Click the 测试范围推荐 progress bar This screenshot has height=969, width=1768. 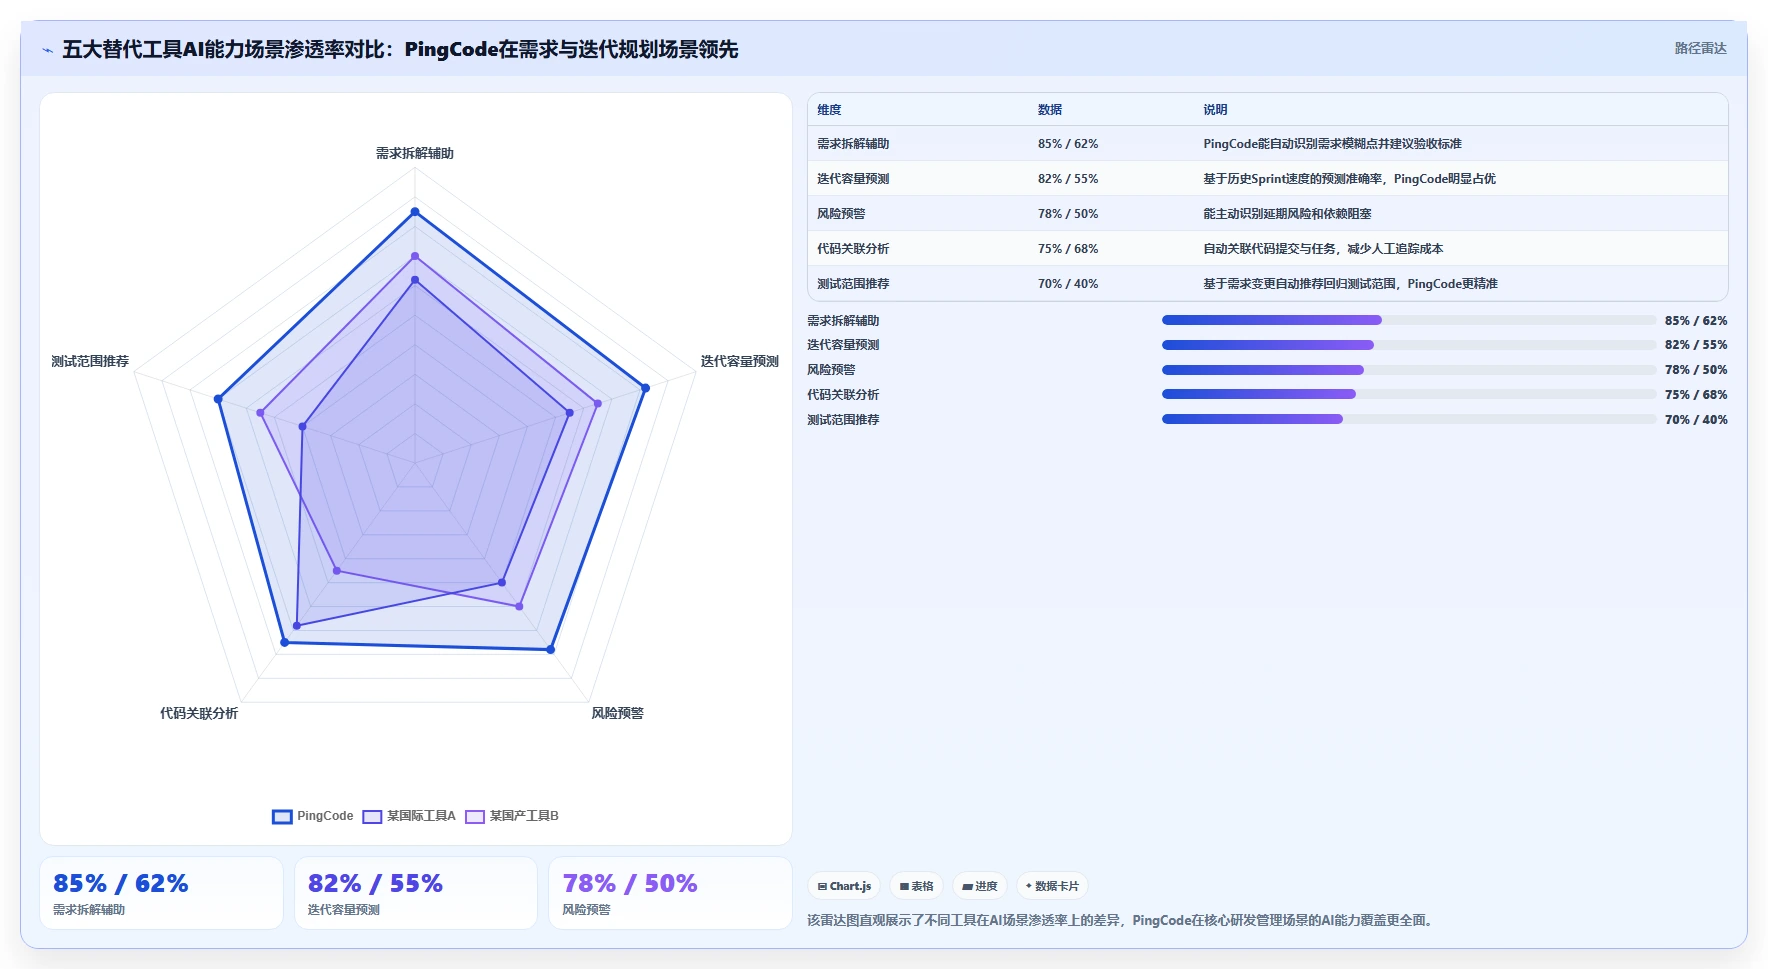click(x=1409, y=419)
